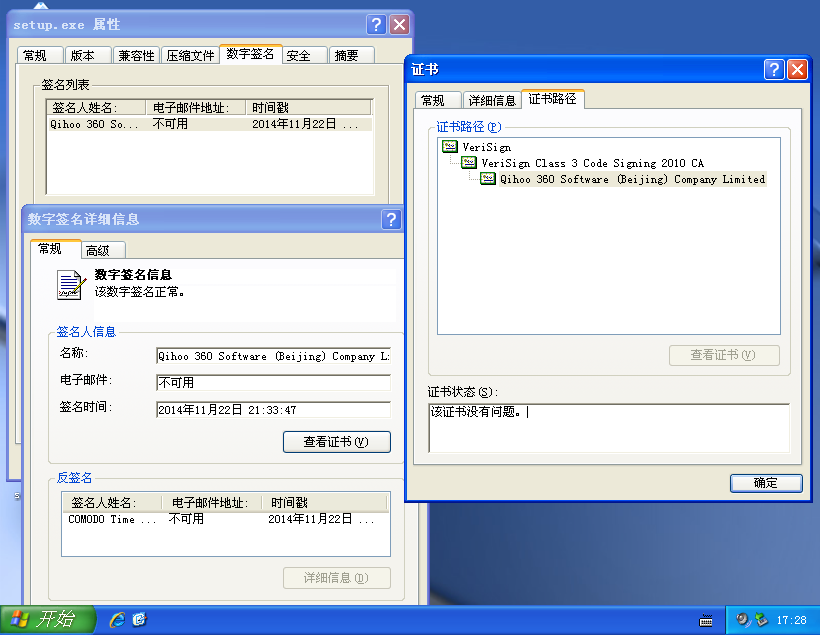Close the setup.exe 属性 window
This screenshot has width=820, height=635.
(400, 25)
